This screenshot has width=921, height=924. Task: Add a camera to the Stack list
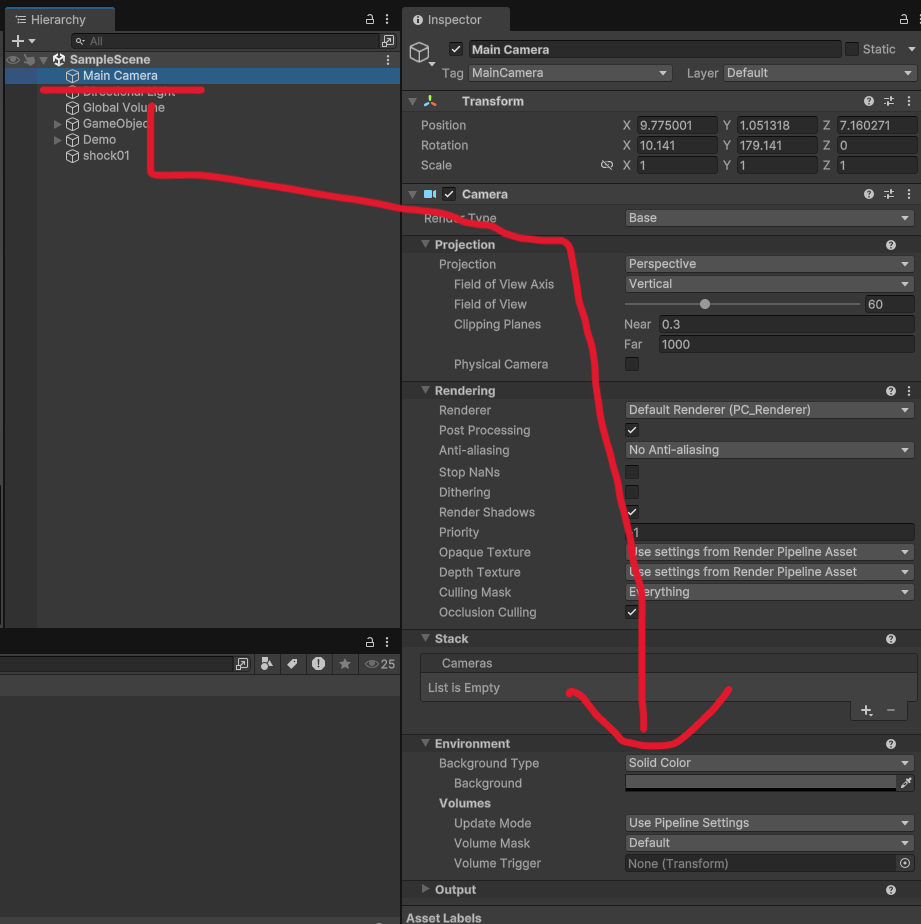(867, 710)
